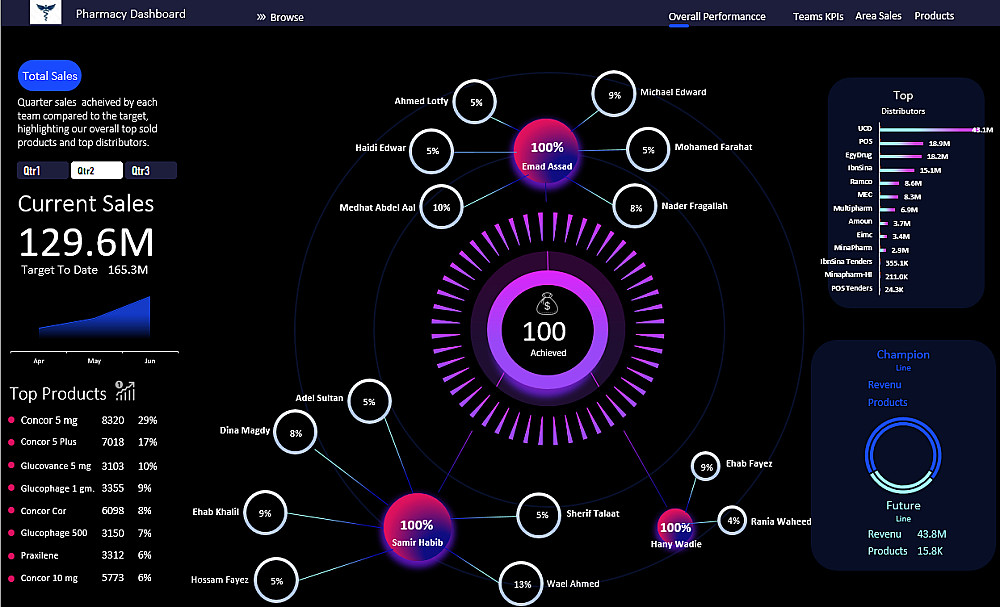The height and width of the screenshot is (607, 1000).
Task: Click Medhat Abdel Aal's 10% circle
Action: [x=441, y=207]
